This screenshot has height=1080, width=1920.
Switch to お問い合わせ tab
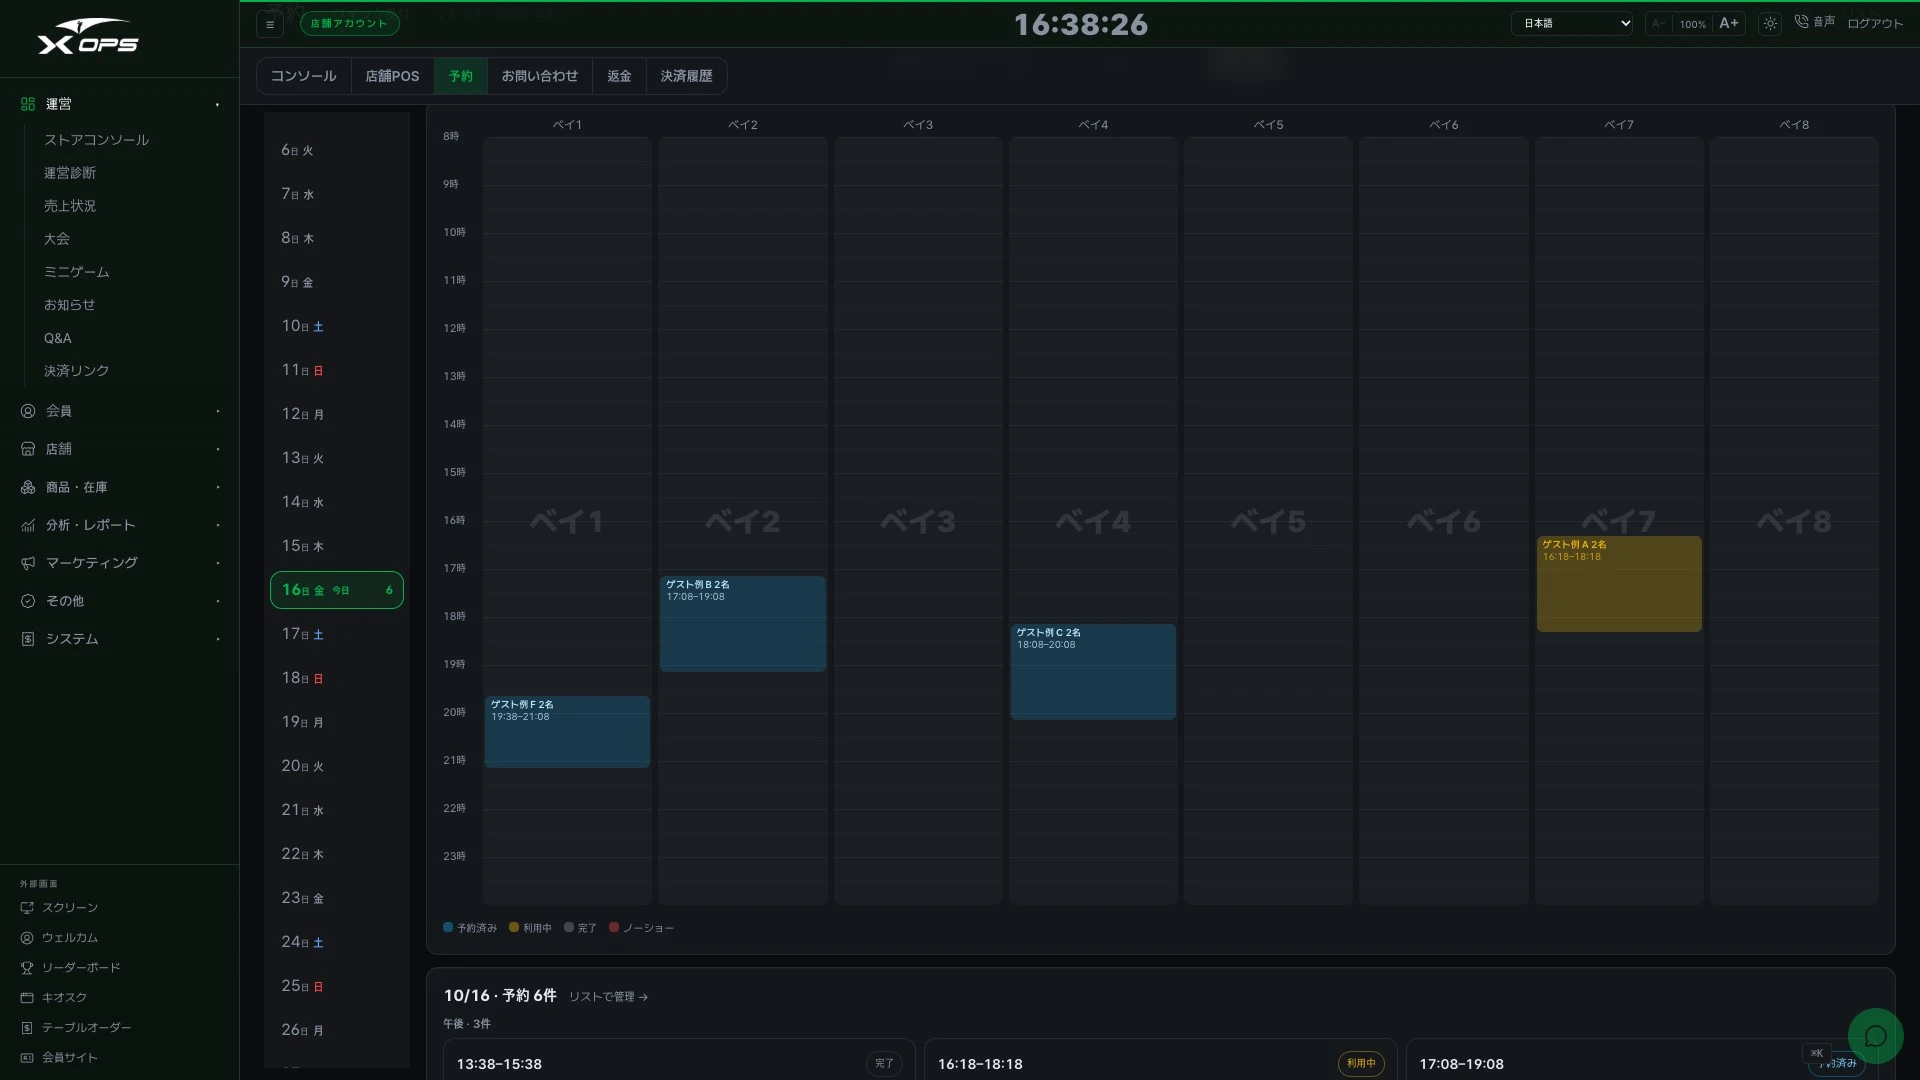tap(540, 76)
